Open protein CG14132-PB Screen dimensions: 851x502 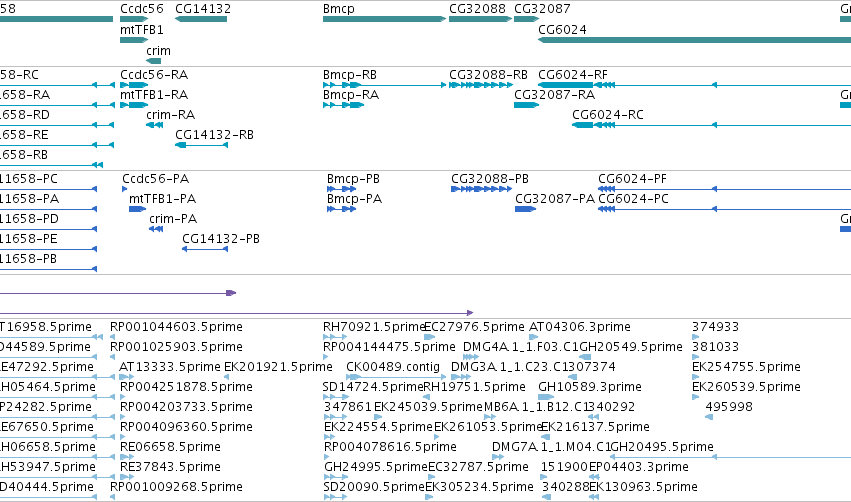221,239
